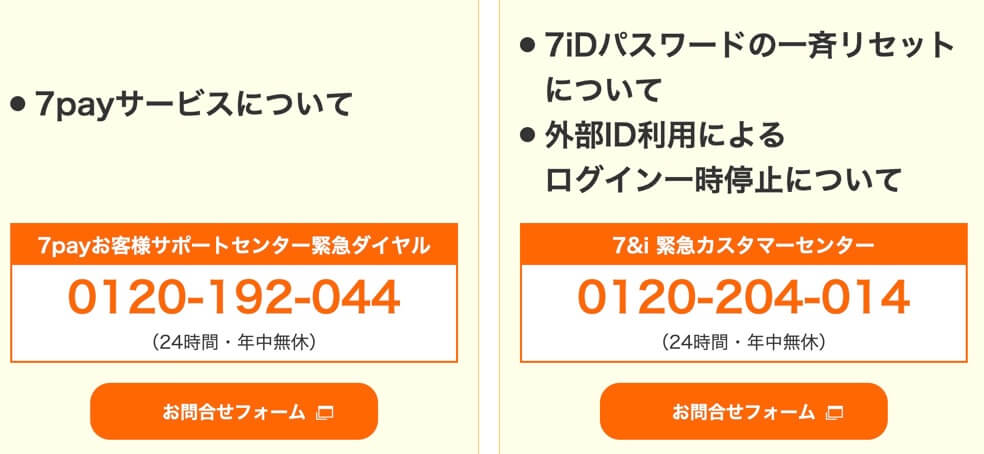Viewport: 984px width, 454px height.
Task: Click the について line under 7iDパスワード
Action: (604, 91)
